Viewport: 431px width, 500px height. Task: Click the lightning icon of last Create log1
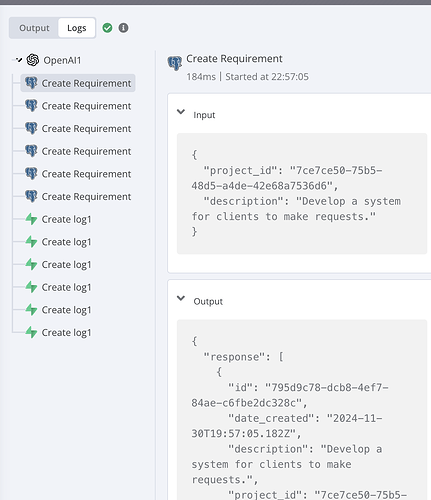(31, 332)
